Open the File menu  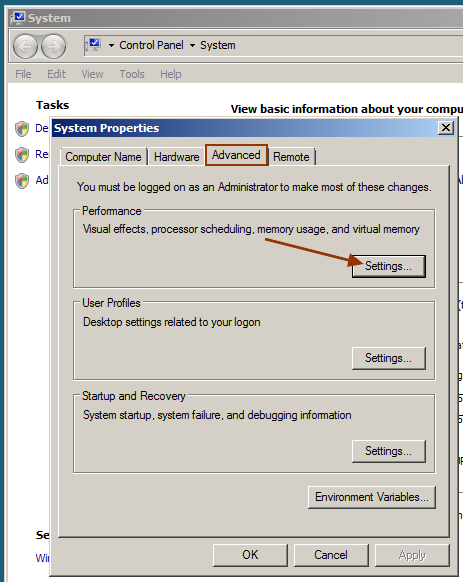(x=23, y=74)
